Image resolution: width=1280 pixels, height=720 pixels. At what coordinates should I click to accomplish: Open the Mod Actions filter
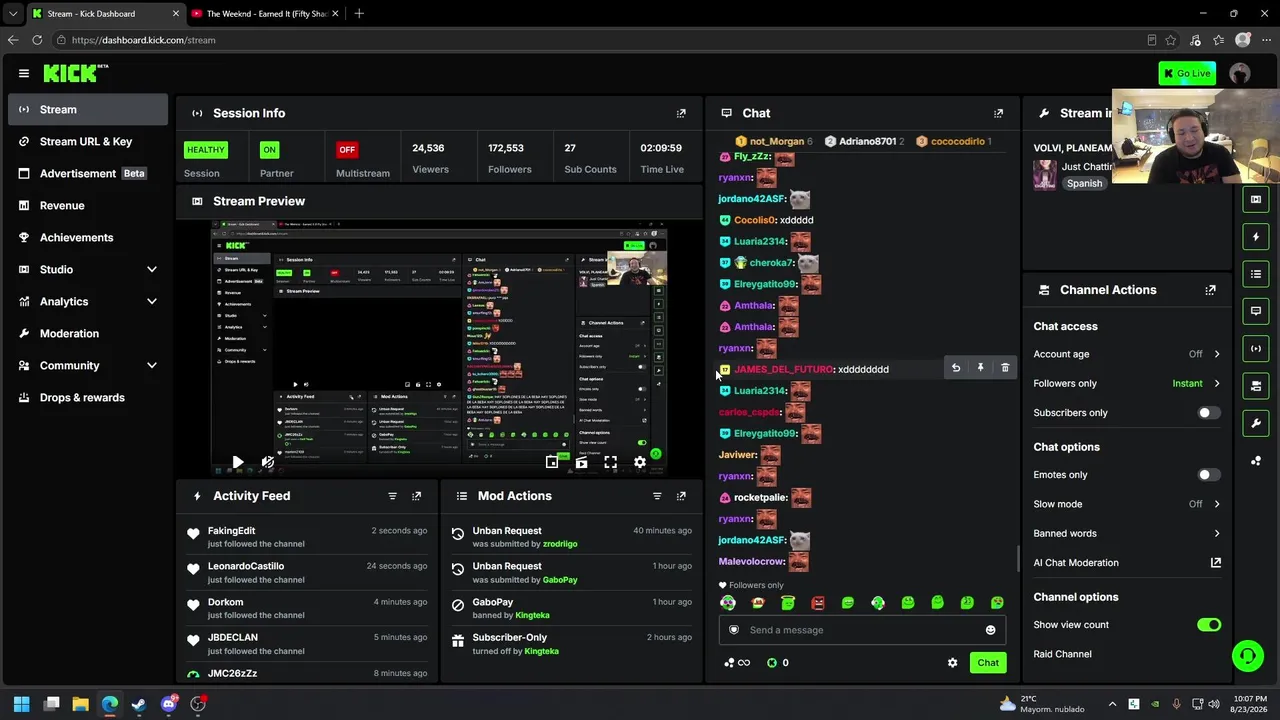point(657,496)
